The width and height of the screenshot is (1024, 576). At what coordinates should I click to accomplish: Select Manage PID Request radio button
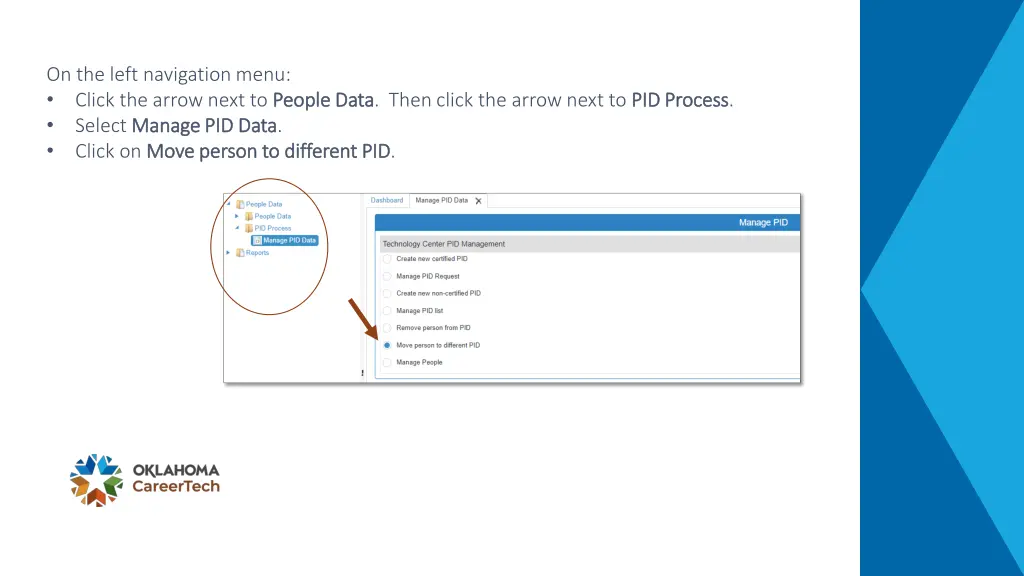387,276
